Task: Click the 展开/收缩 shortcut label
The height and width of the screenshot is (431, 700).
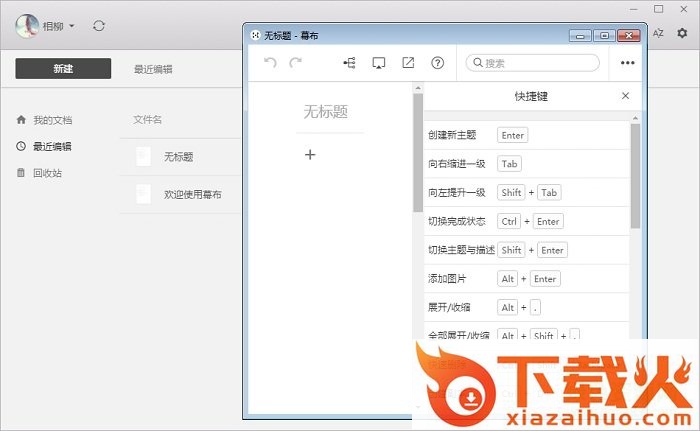Action: click(449, 307)
